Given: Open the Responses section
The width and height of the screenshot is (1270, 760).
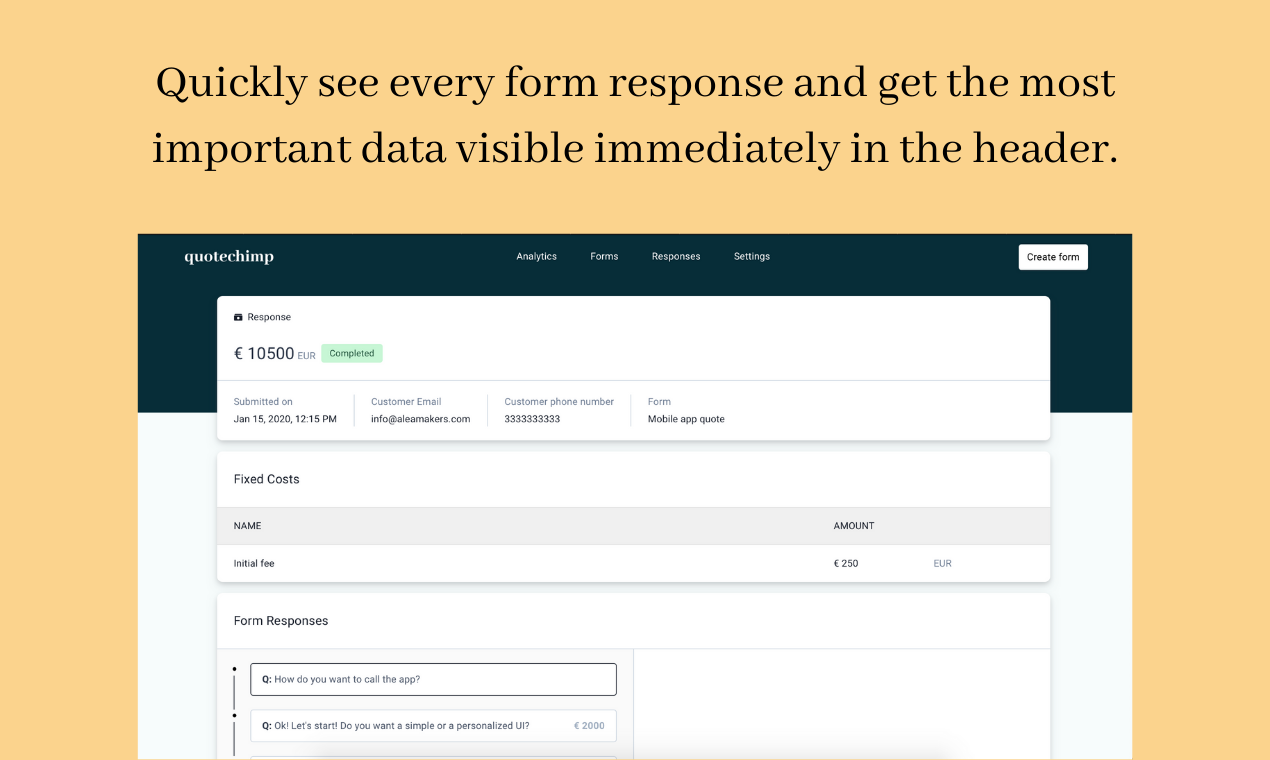Looking at the screenshot, I should click(676, 257).
